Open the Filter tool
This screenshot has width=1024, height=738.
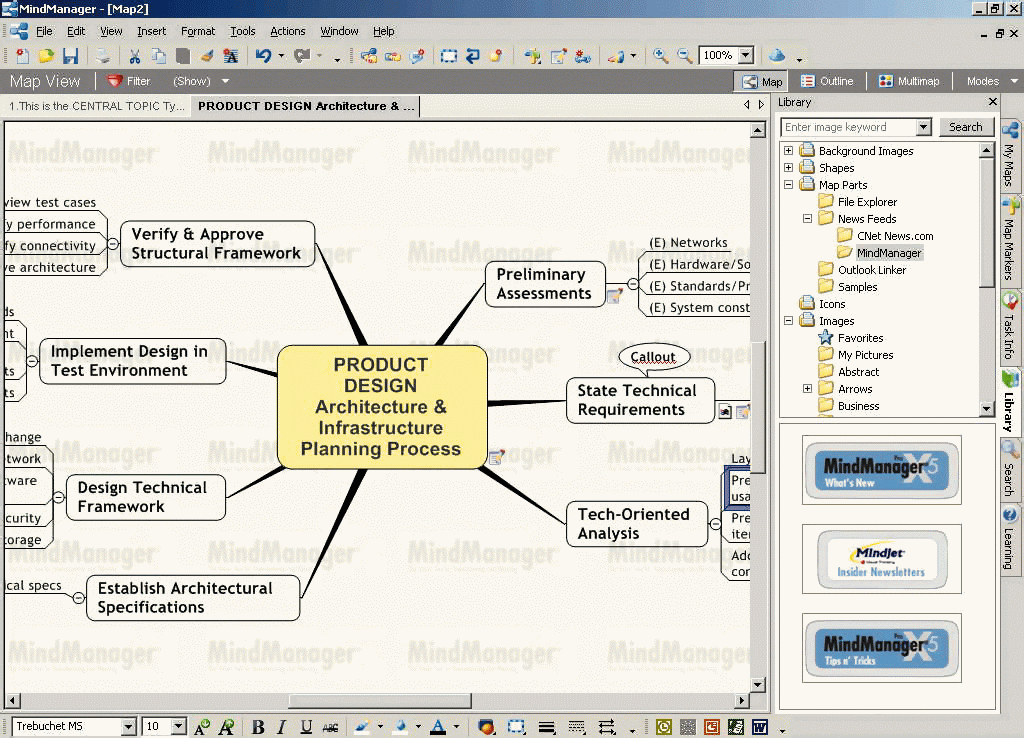(129, 81)
